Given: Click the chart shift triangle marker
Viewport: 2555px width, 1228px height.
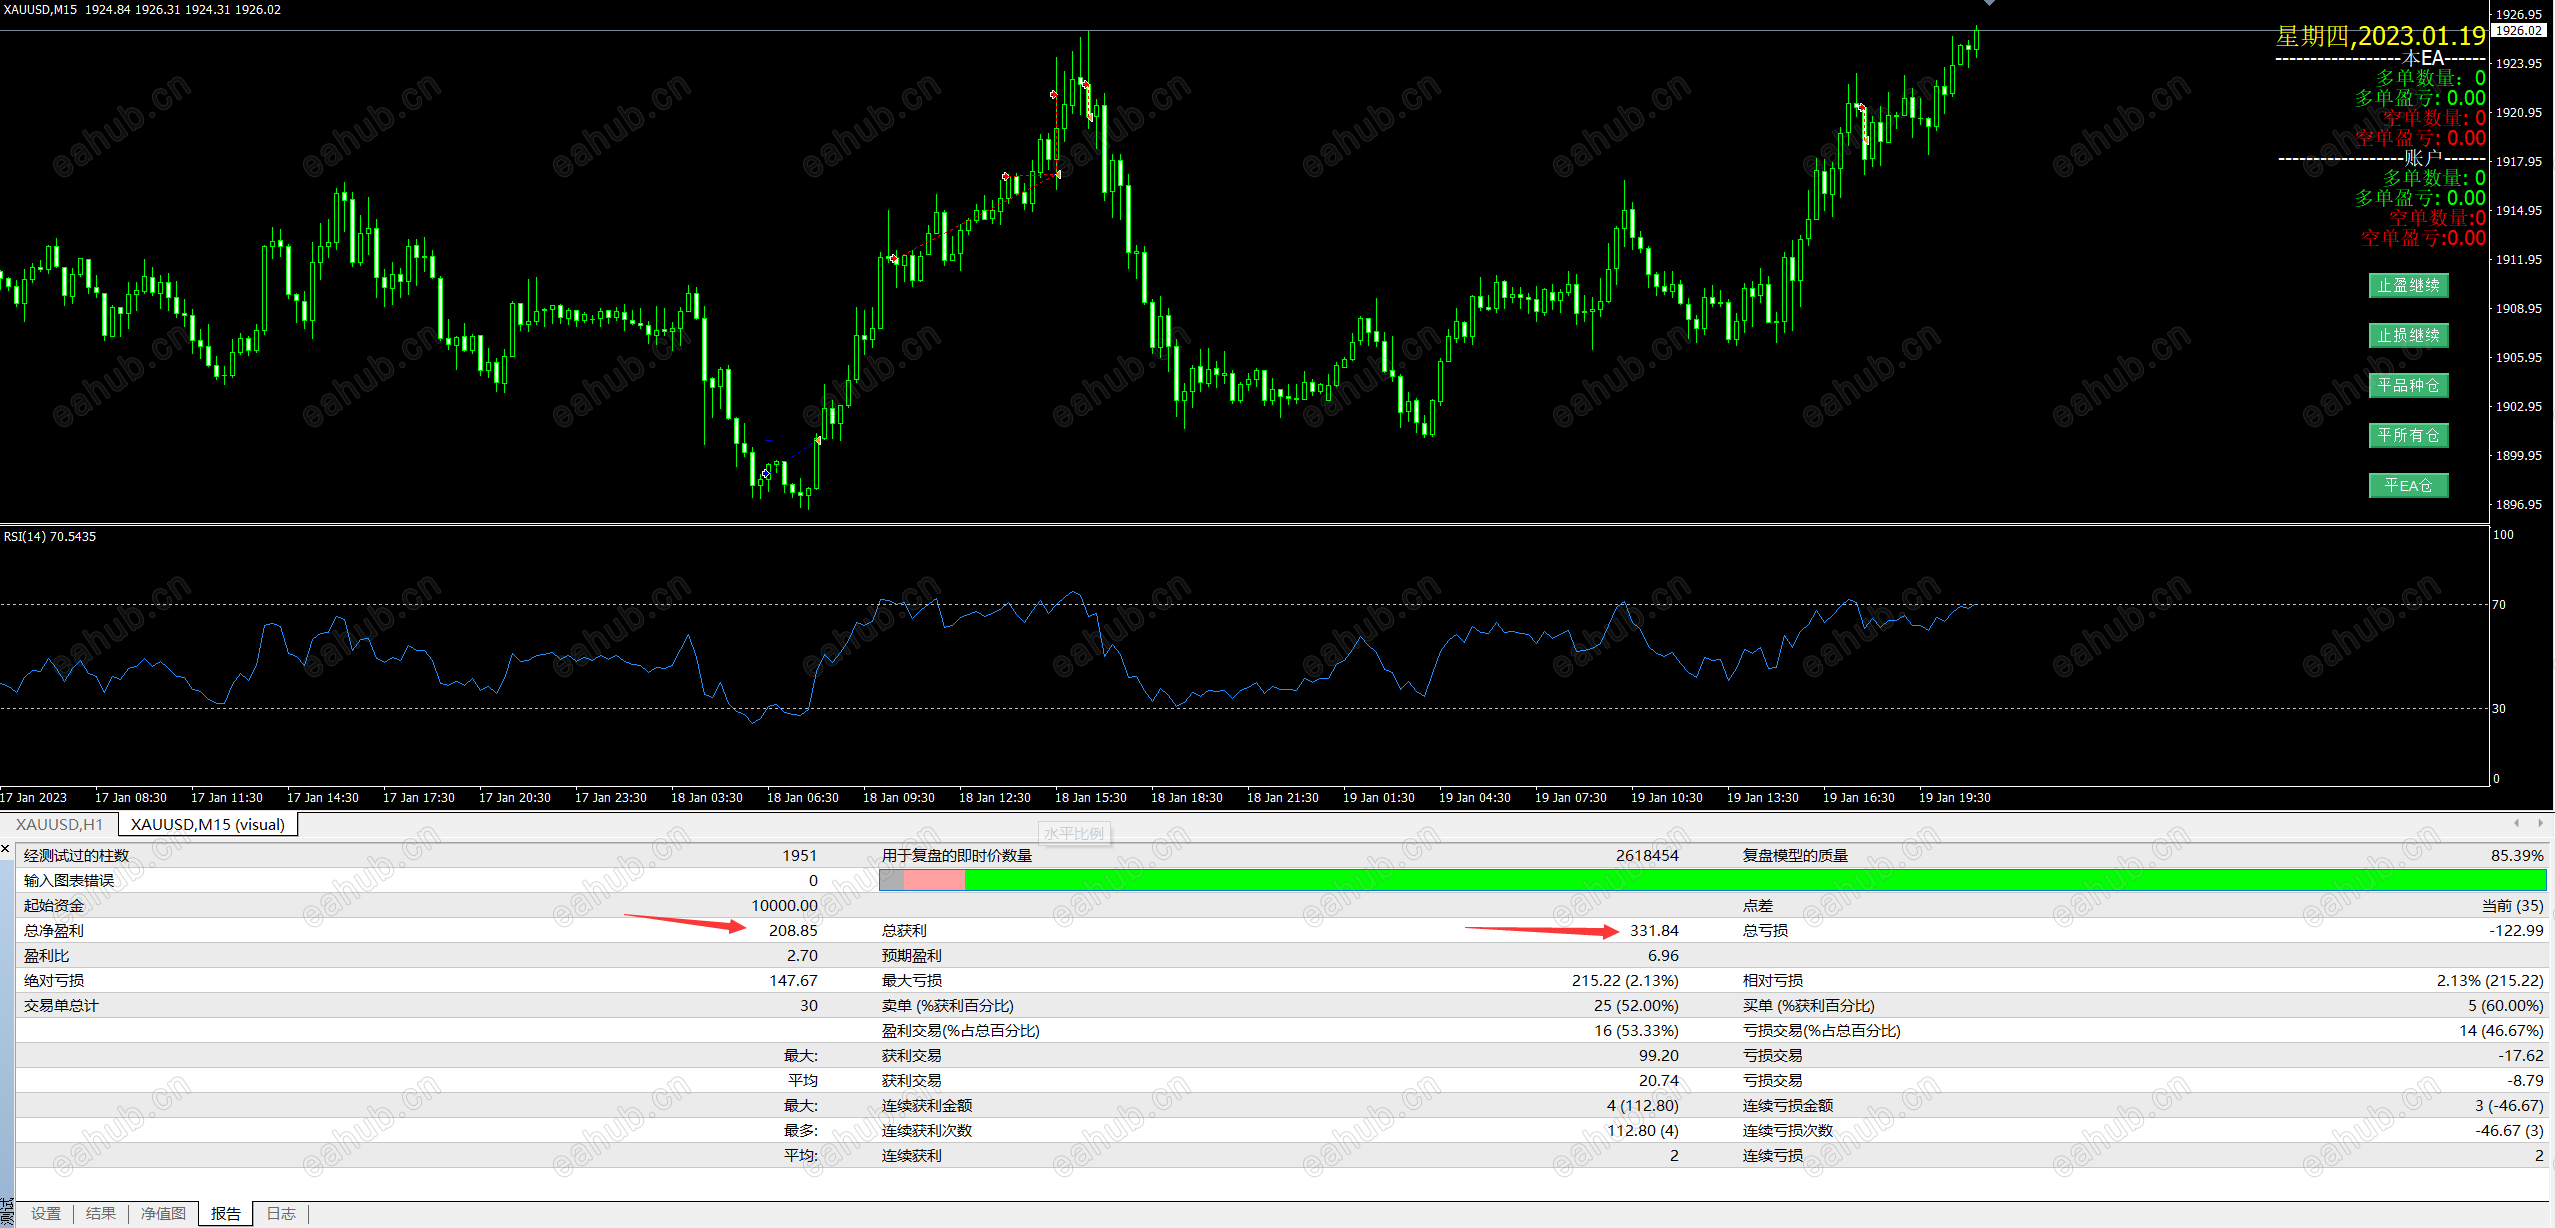Looking at the screenshot, I should coord(1989,3).
